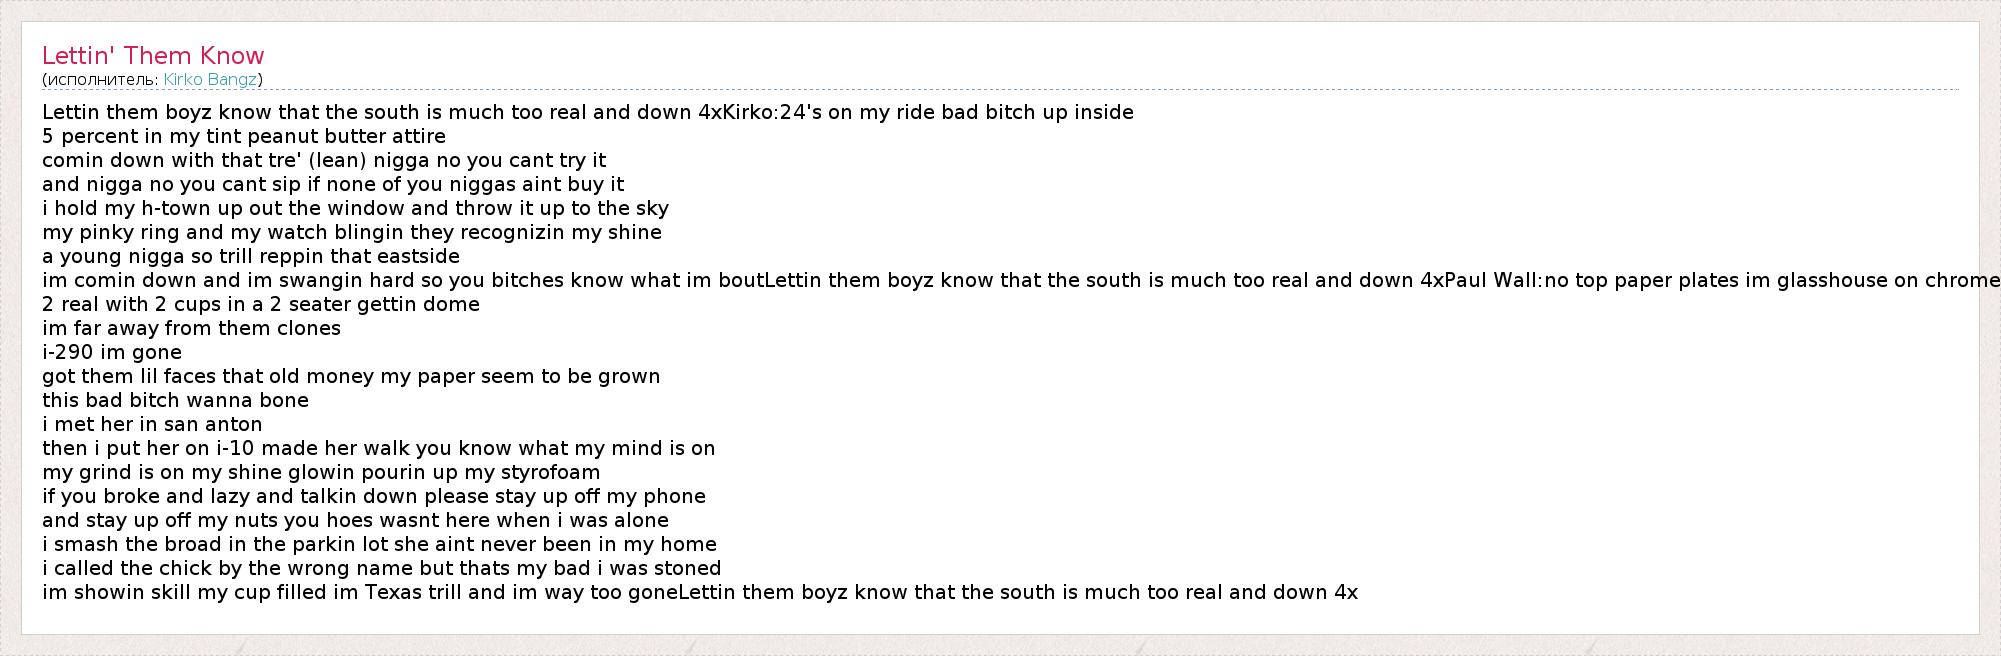Click the '2 real with 2 cups' line

tap(261, 304)
